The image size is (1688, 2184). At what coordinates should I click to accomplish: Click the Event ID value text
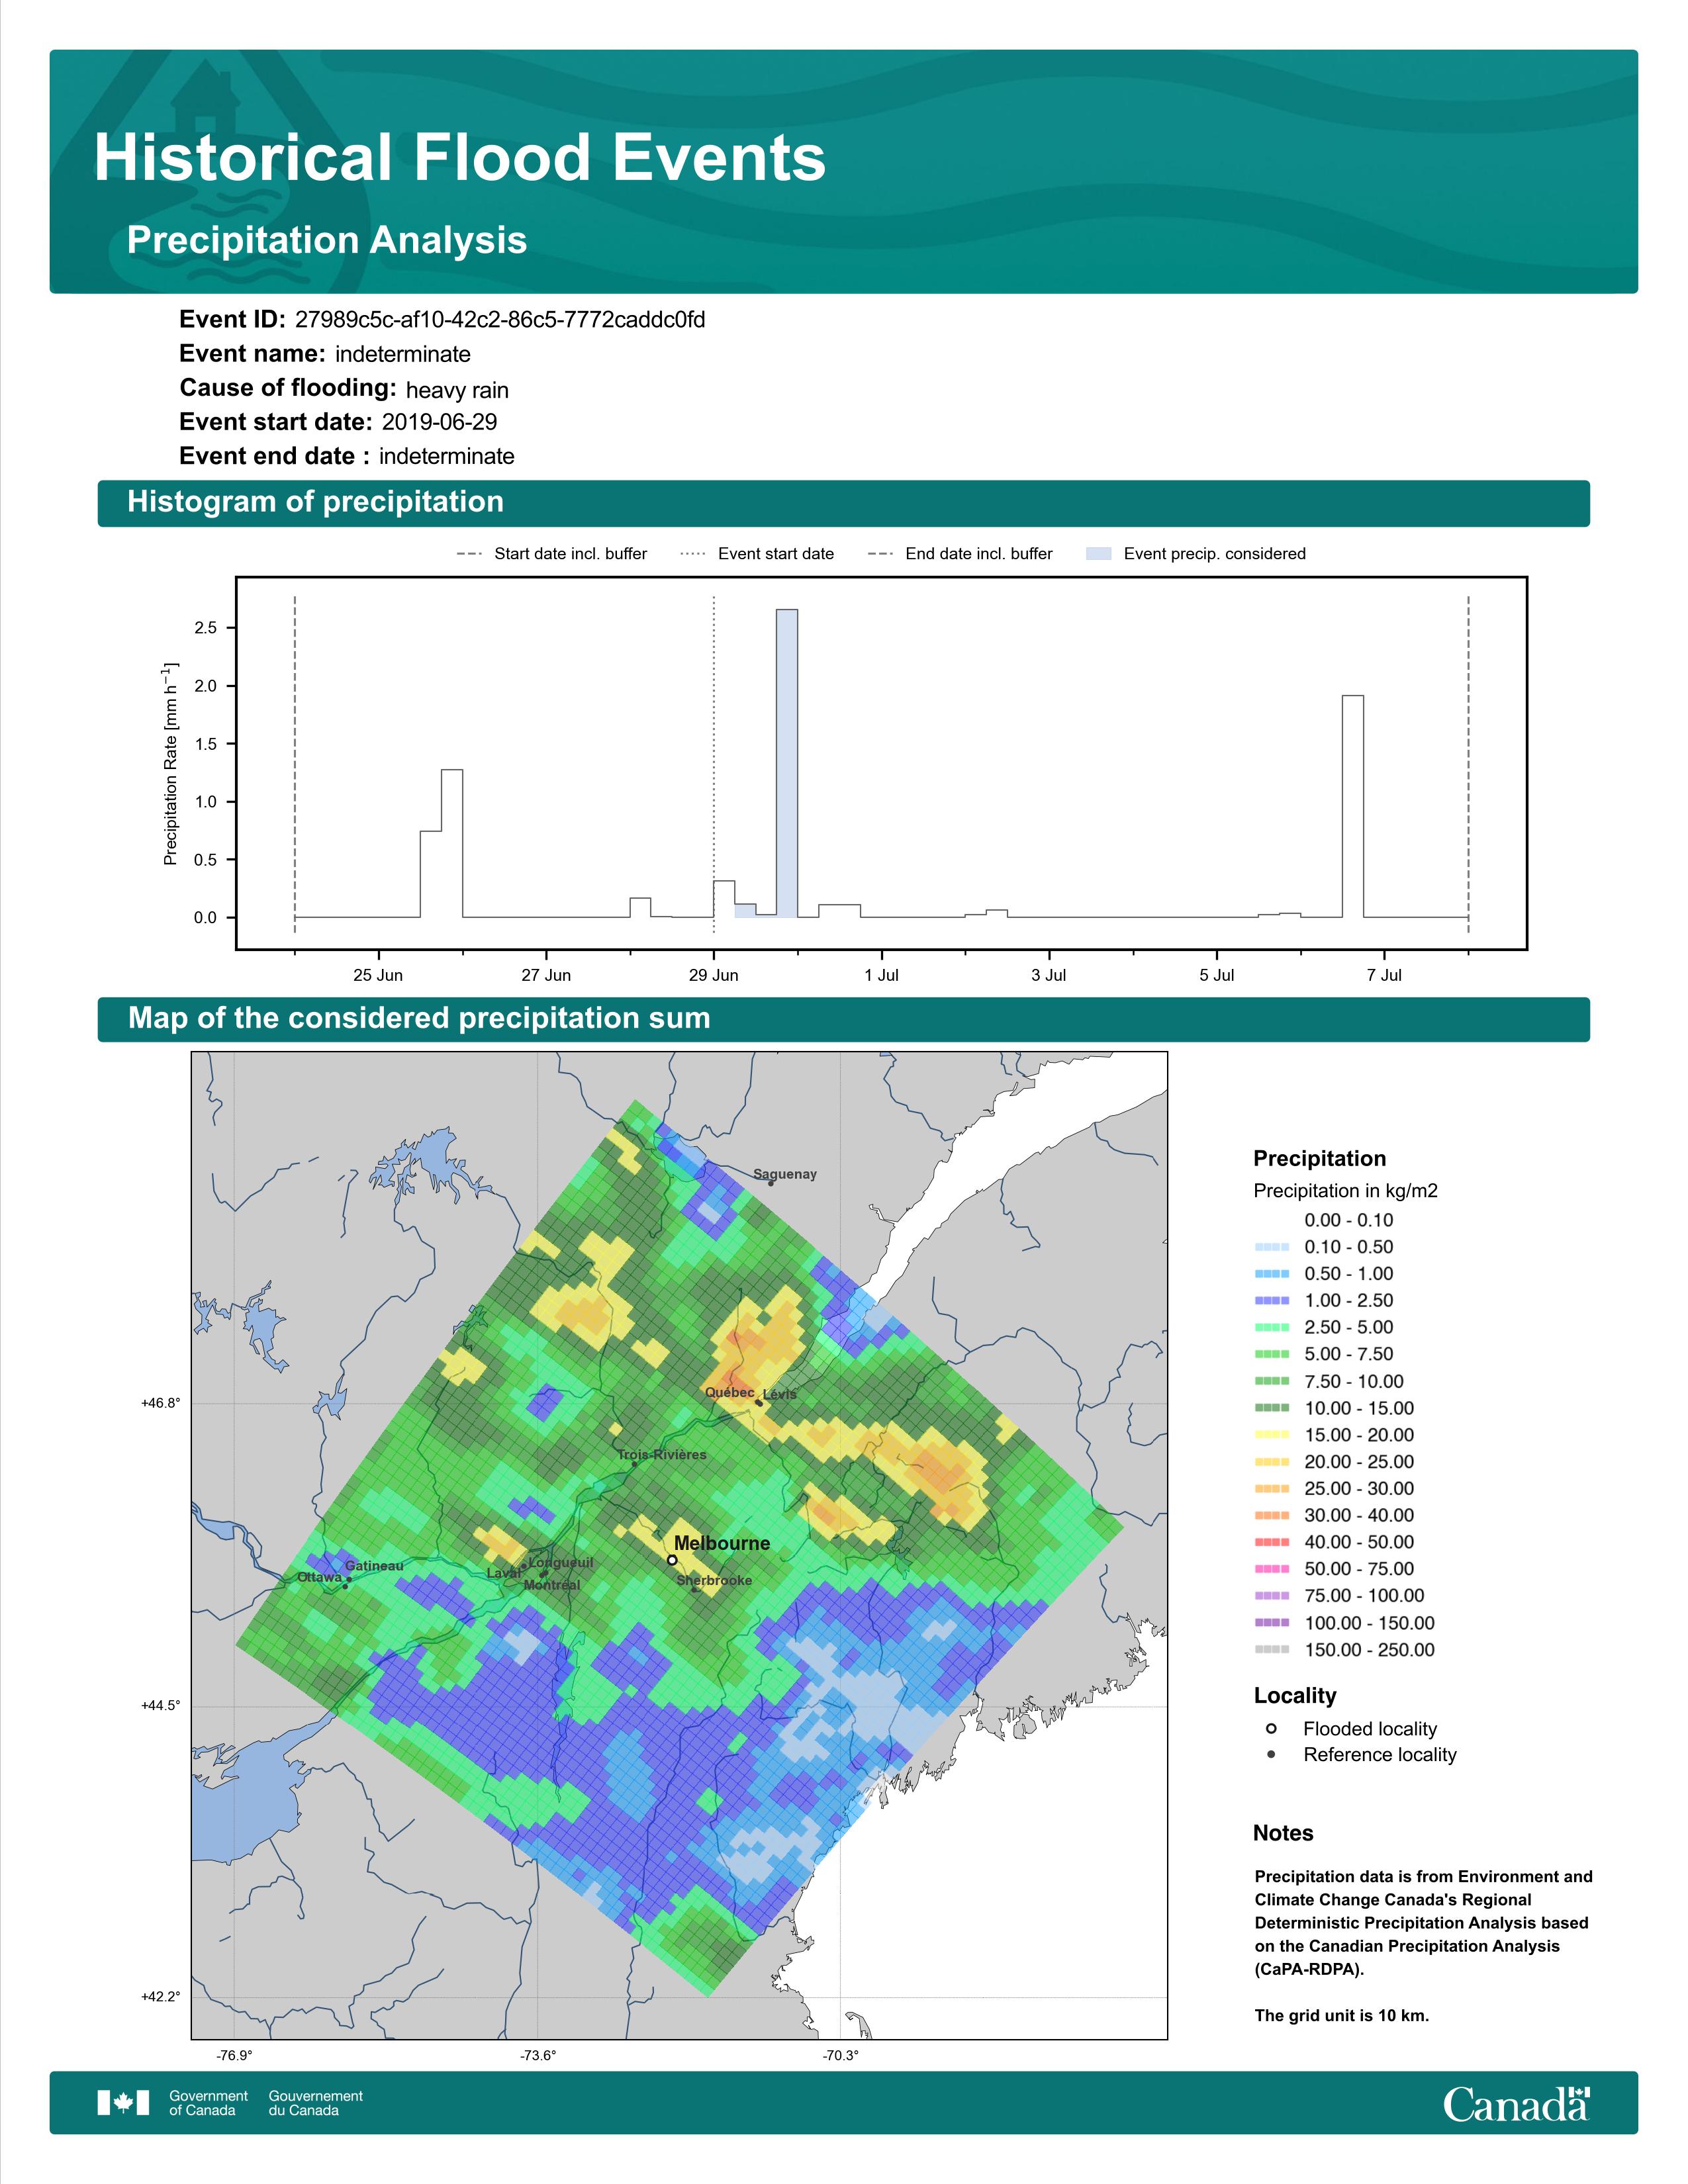click(500, 320)
